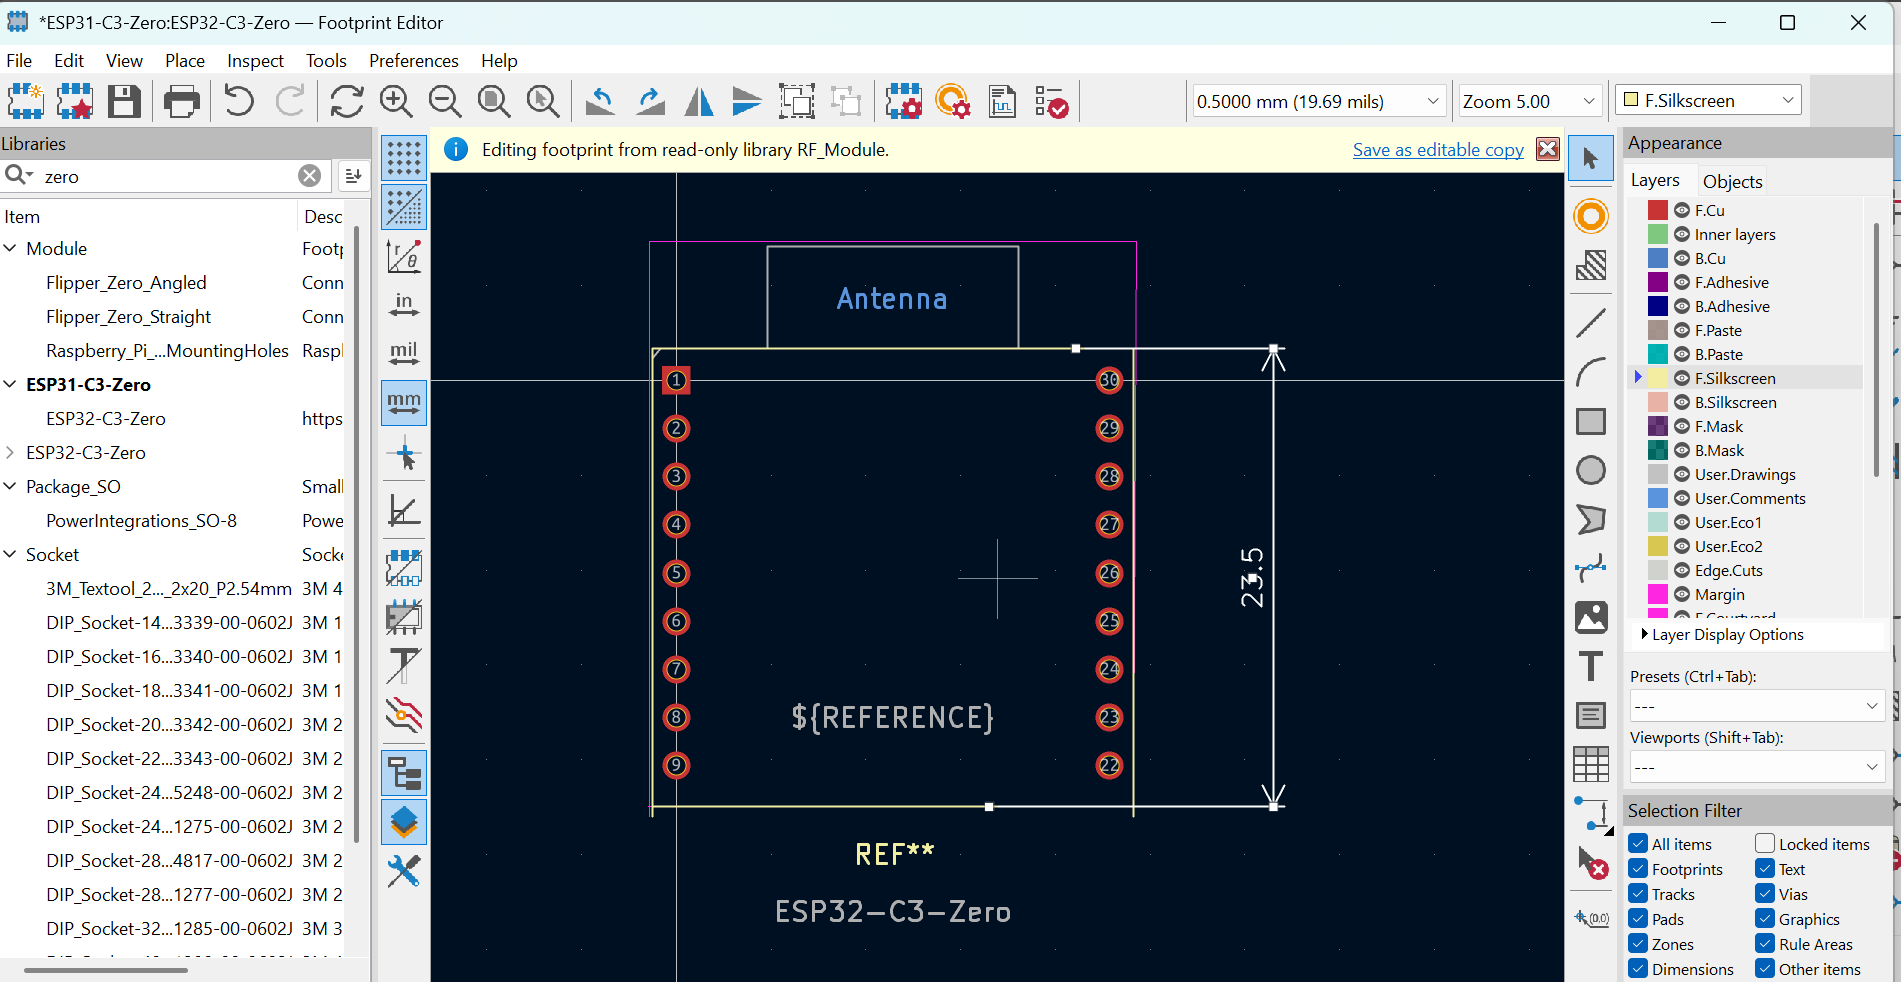The height and width of the screenshot is (982, 1901).
Task: Click the F.Cu red color swatch
Action: [x=1658, y=210]
